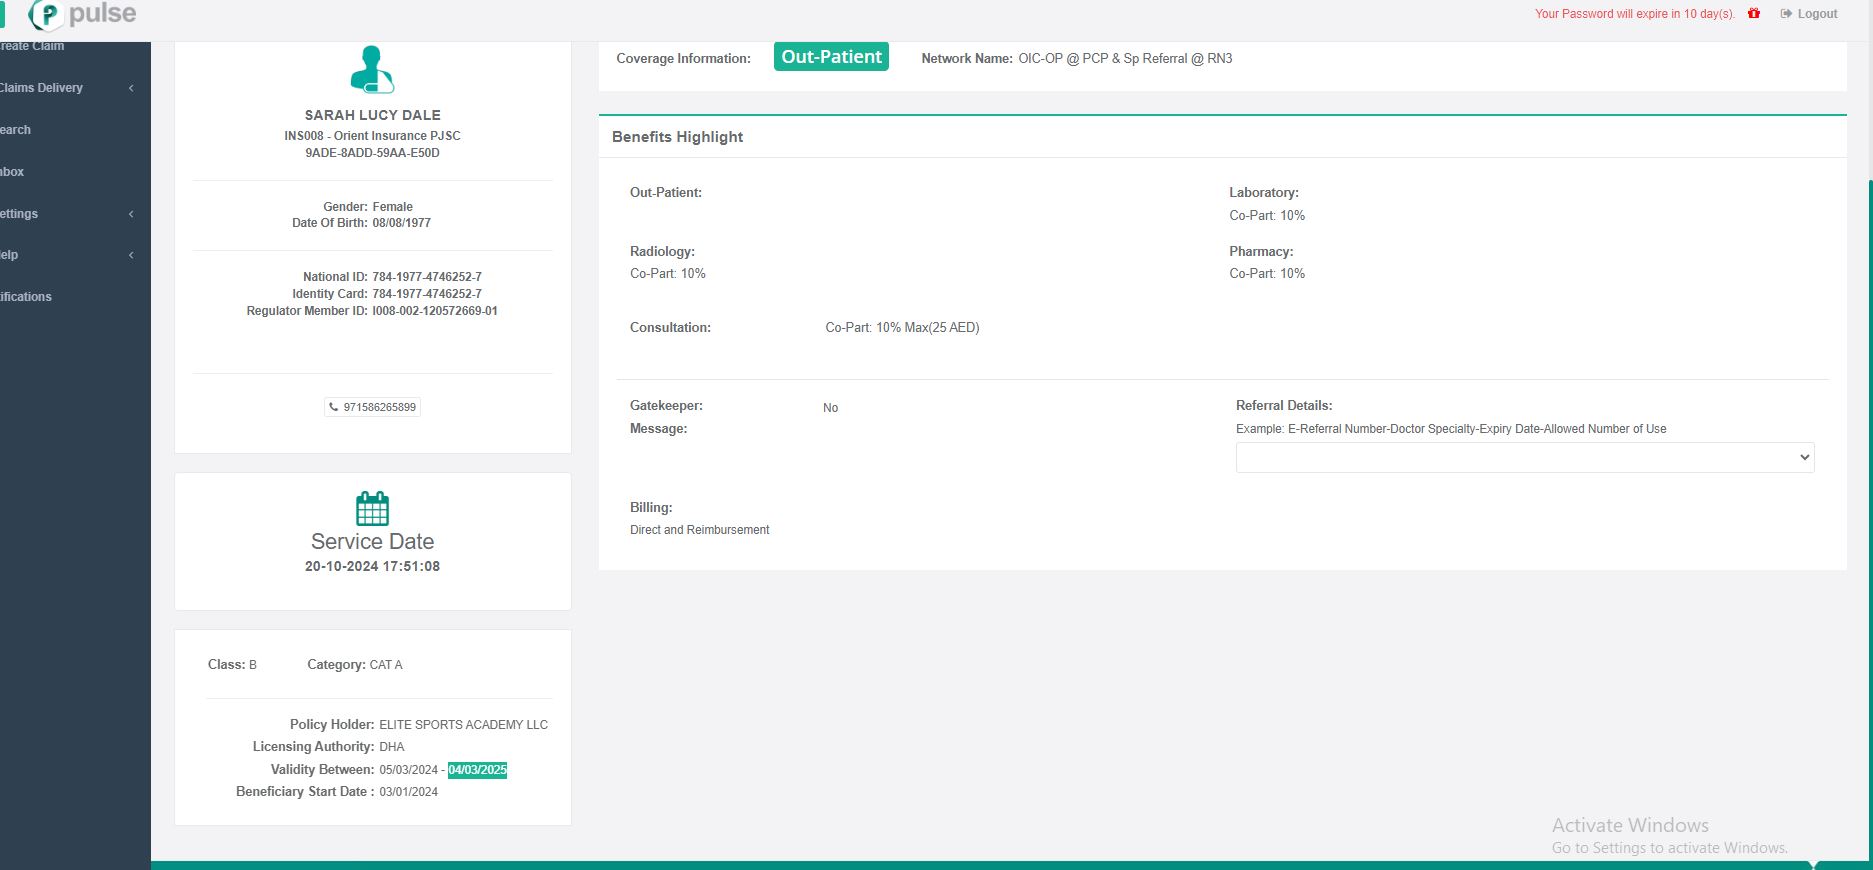Click the patient avatar icon
The height and width of the screenshot is (870, 1873).
click(372, 70)
